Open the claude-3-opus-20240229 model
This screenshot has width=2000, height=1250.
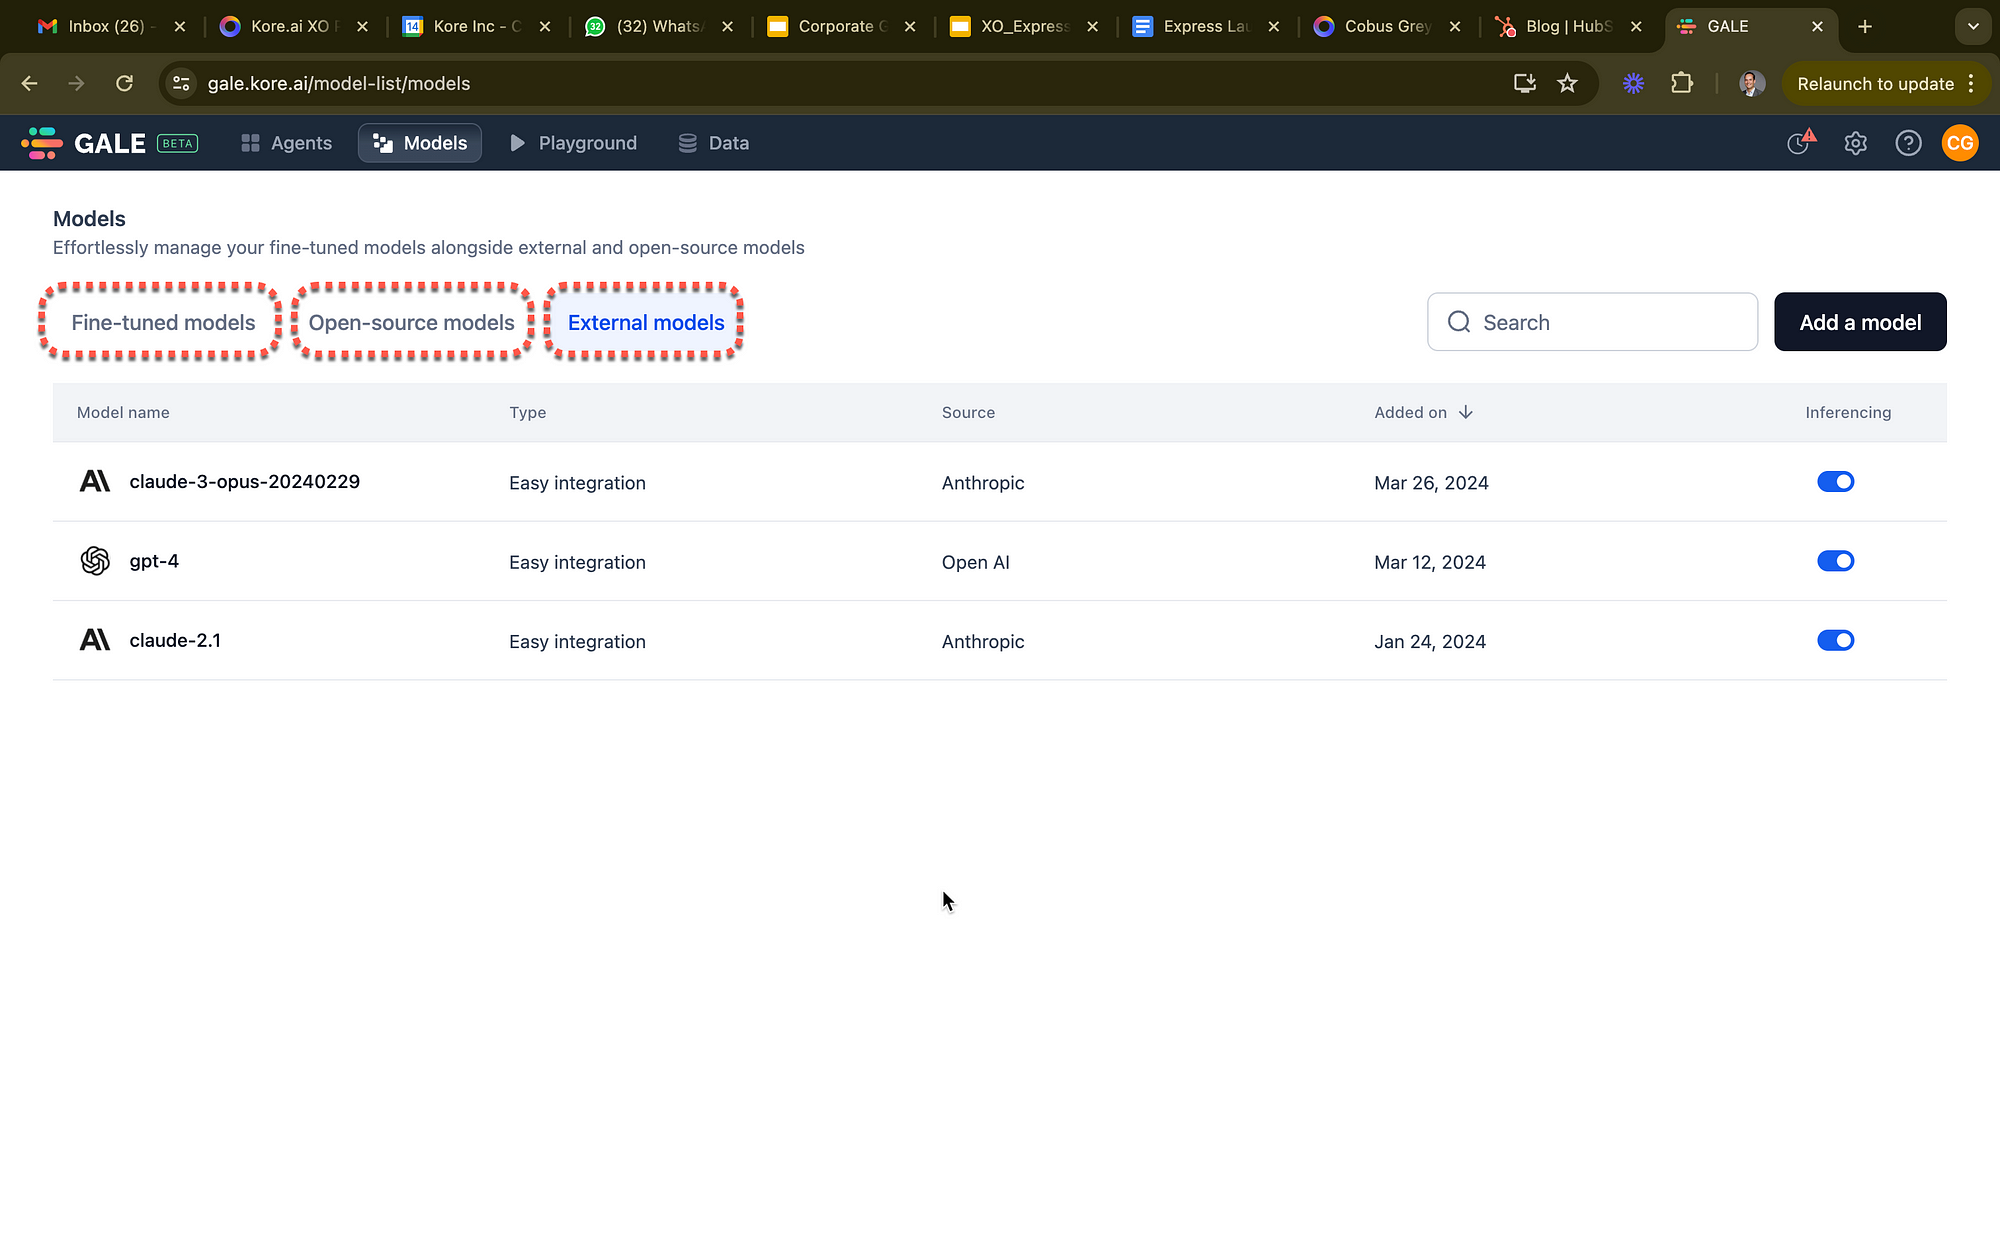pos(244,481)
